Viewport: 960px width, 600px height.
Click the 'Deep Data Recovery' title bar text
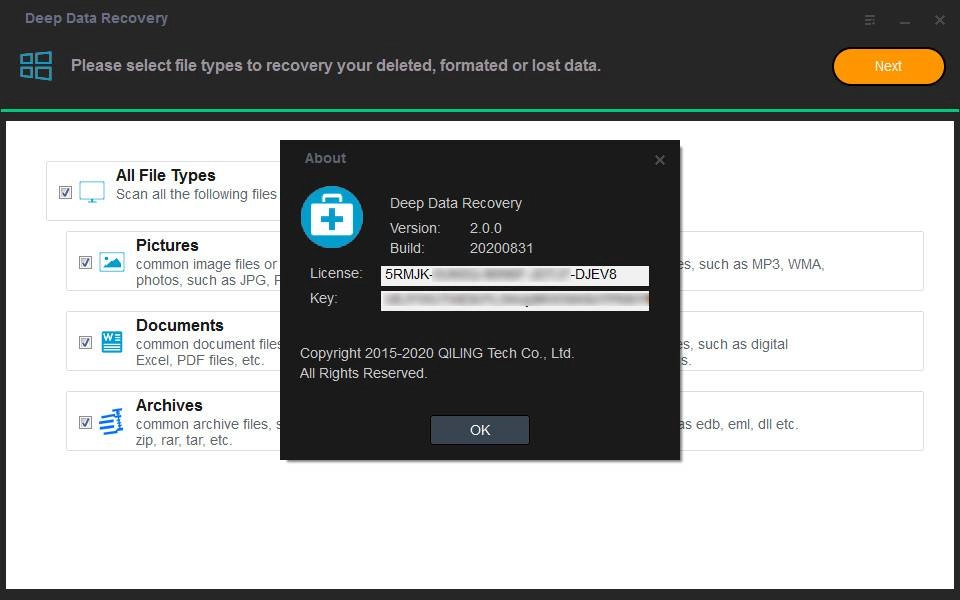(97, 18)
